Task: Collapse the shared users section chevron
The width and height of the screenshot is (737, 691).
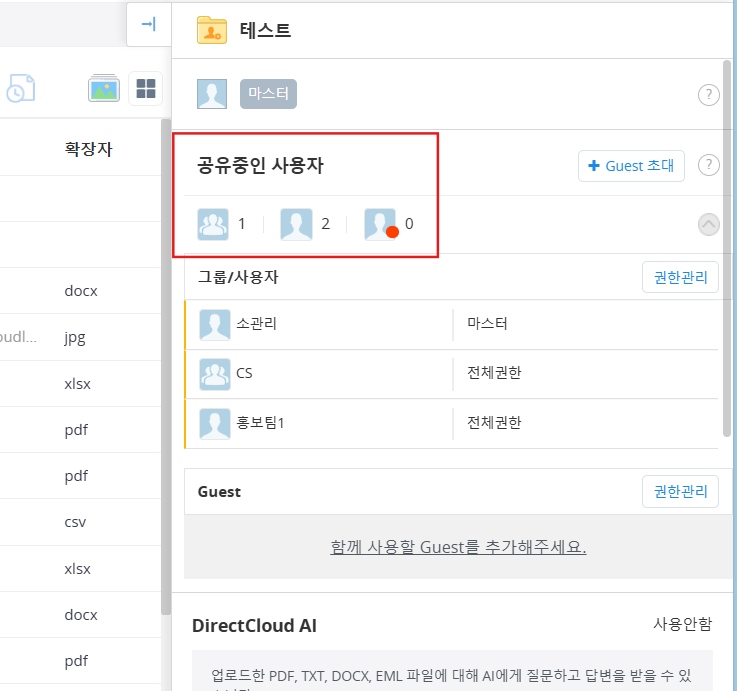Action: coord(708,224)
